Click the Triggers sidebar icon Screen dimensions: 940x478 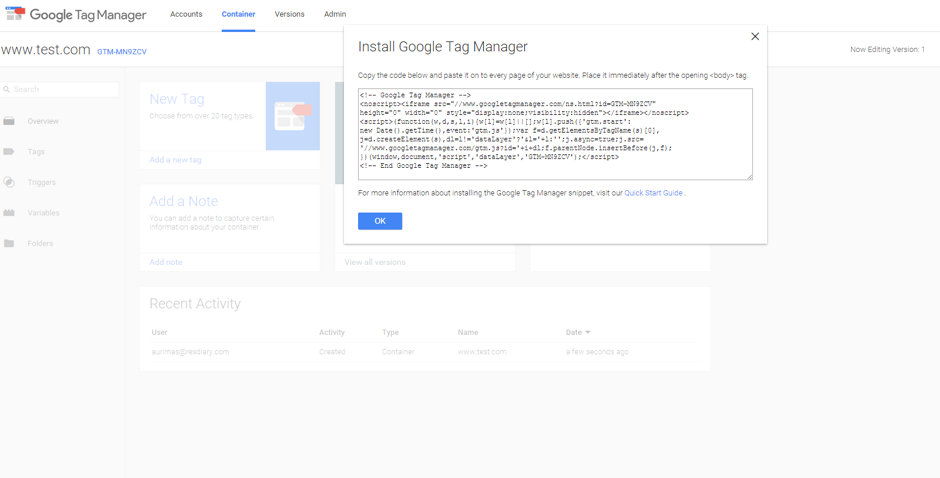(x=9, y=182)
